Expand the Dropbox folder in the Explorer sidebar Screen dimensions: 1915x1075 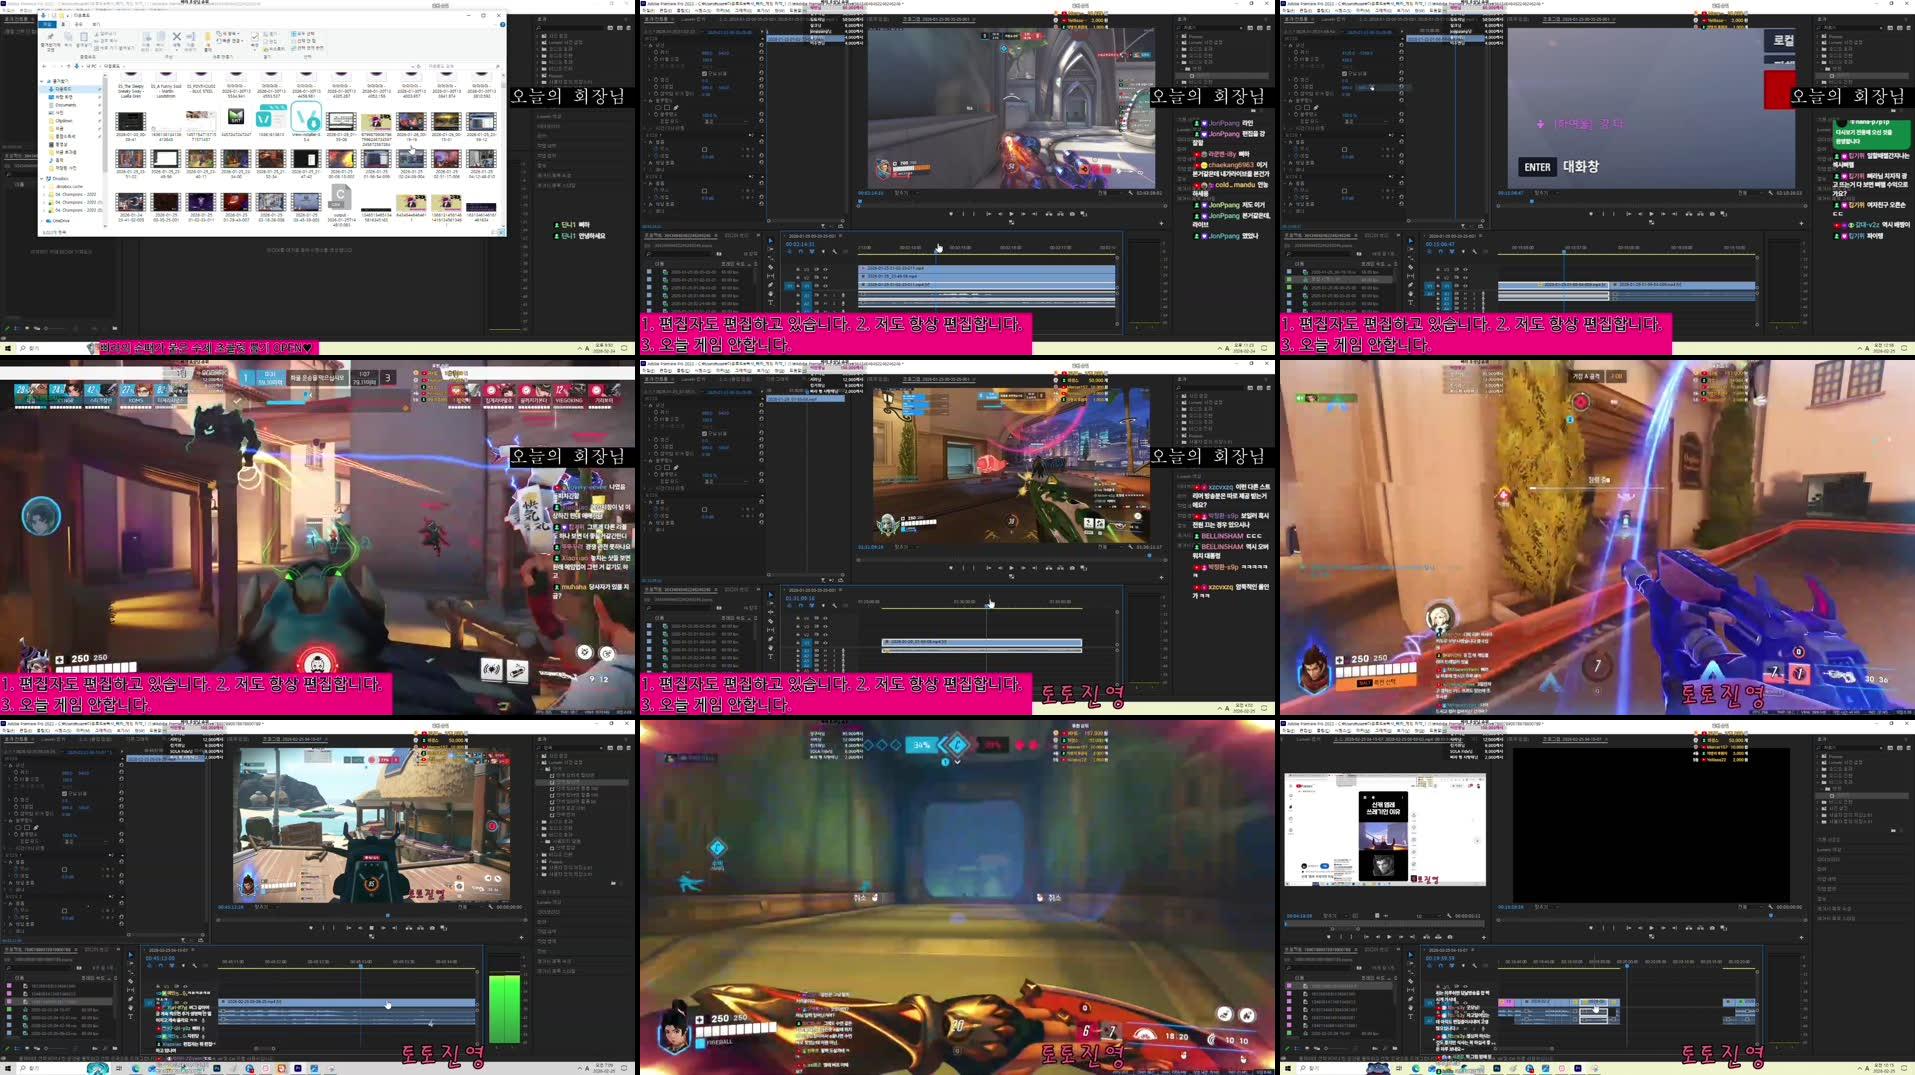point(43,179)
